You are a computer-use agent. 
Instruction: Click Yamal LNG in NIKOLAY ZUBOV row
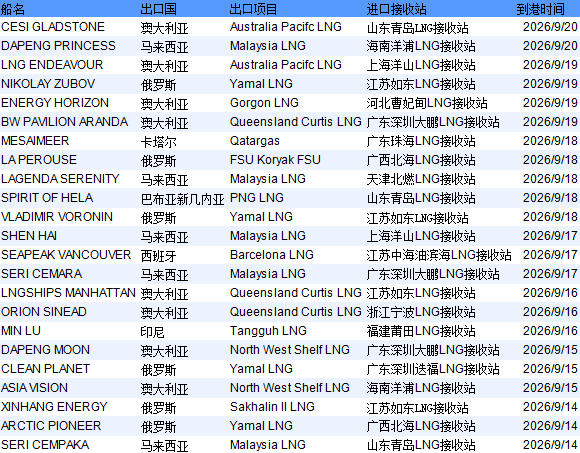click(x=261, y=84)
